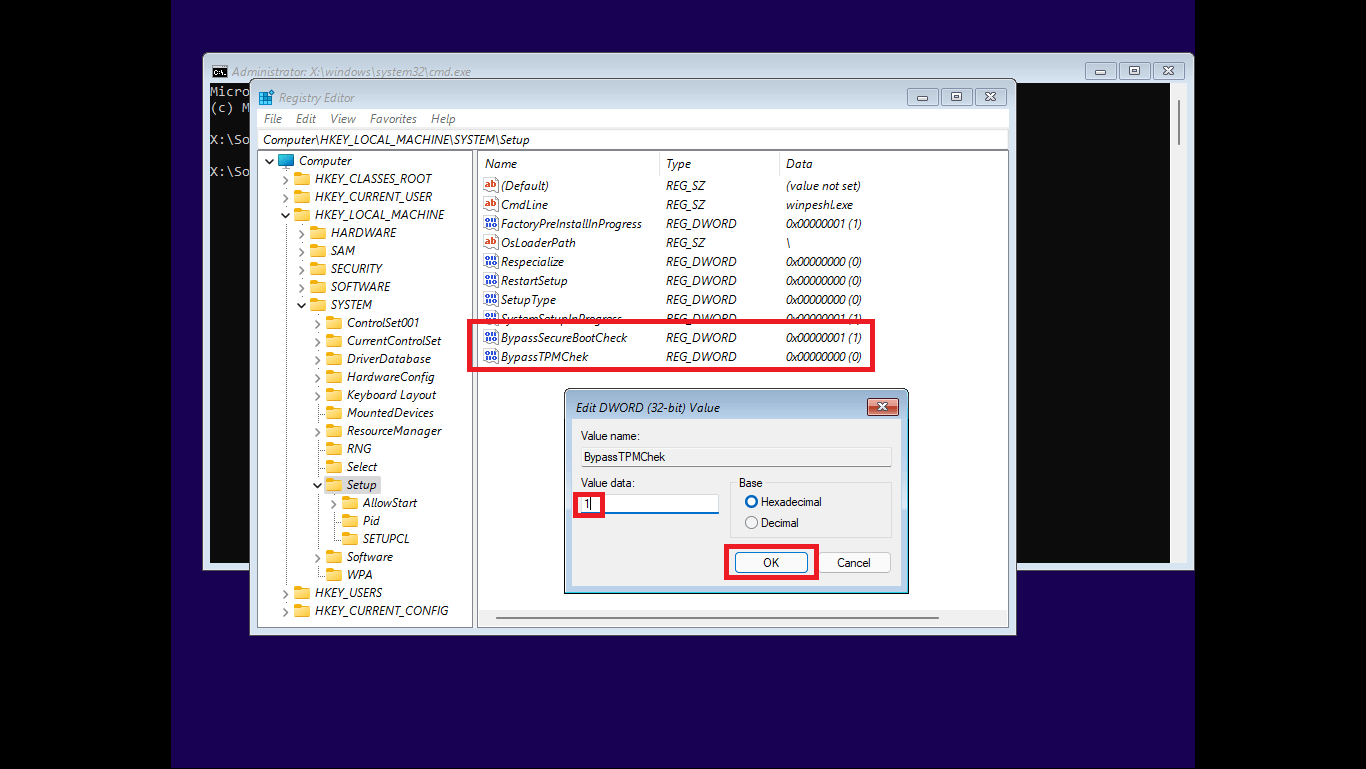Click the HARDWARE folder icon

(x=318, y=232)
